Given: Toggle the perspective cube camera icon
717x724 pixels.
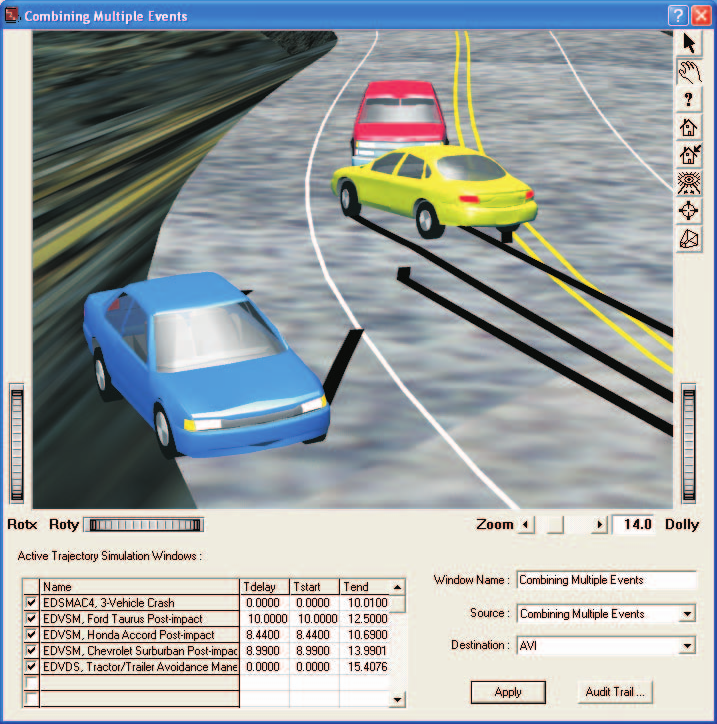Looking at the screenshot, I should click(x=689, y=239).
